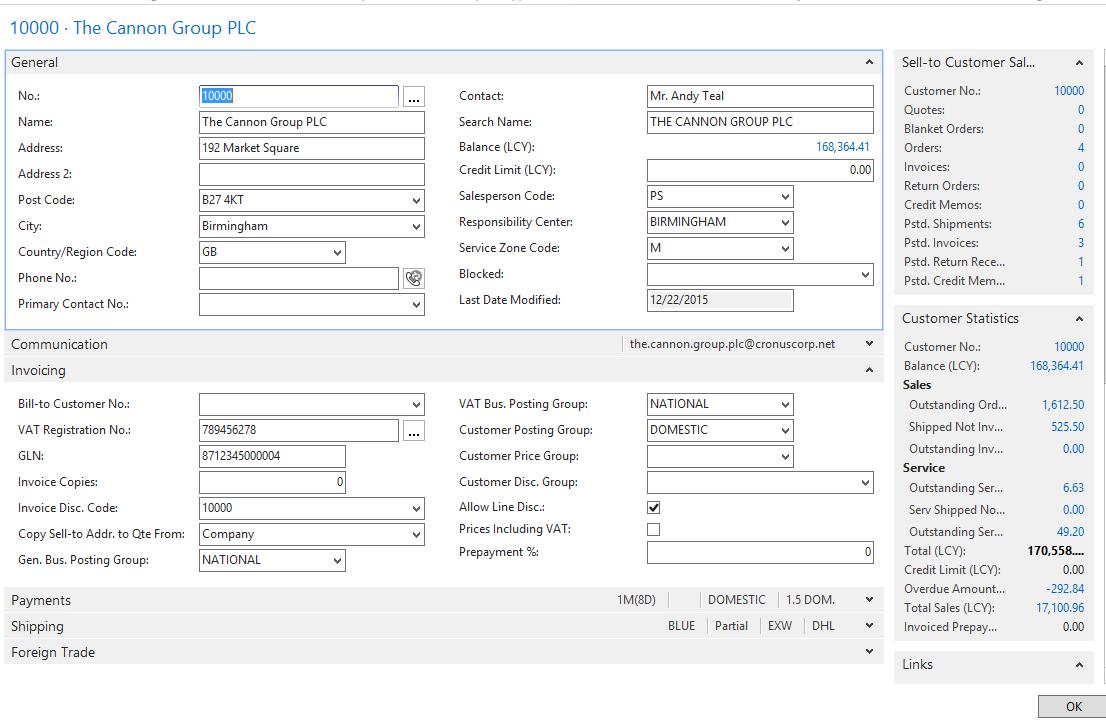The image size is (1106, 725).
Task: Open the Blocked dropdown
Action: point(865,274)
